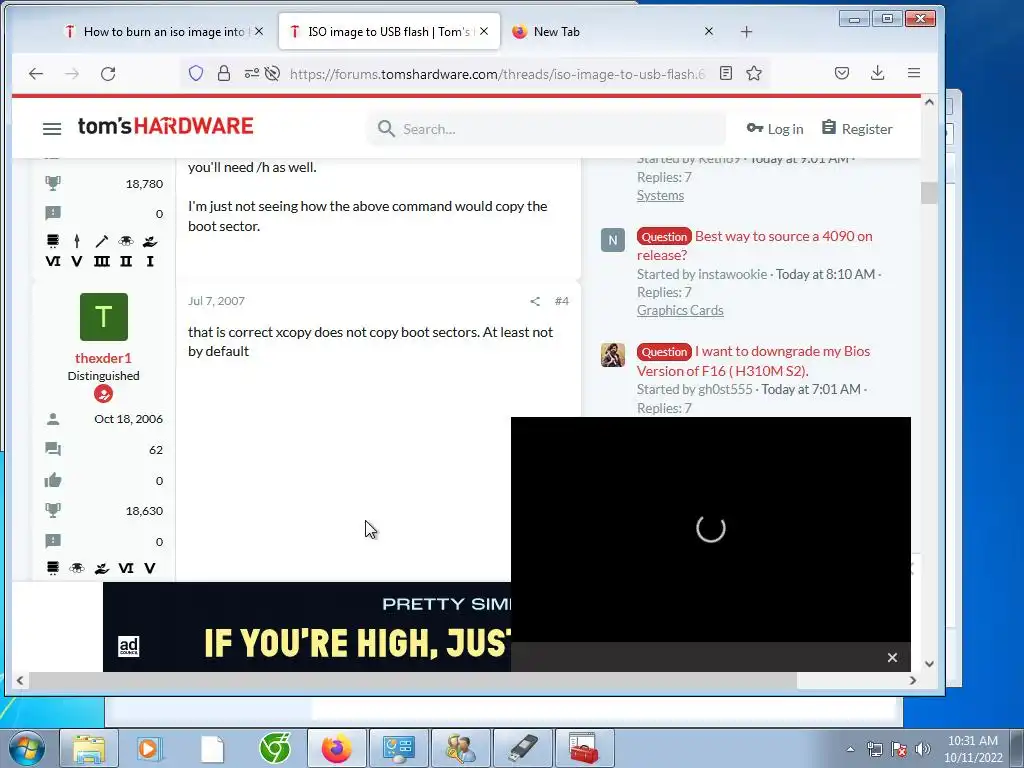Click the red badge under Distinguished
The width and height of the screenshot is (1024, 768).
pyautogui.click(x=103, y=394)
